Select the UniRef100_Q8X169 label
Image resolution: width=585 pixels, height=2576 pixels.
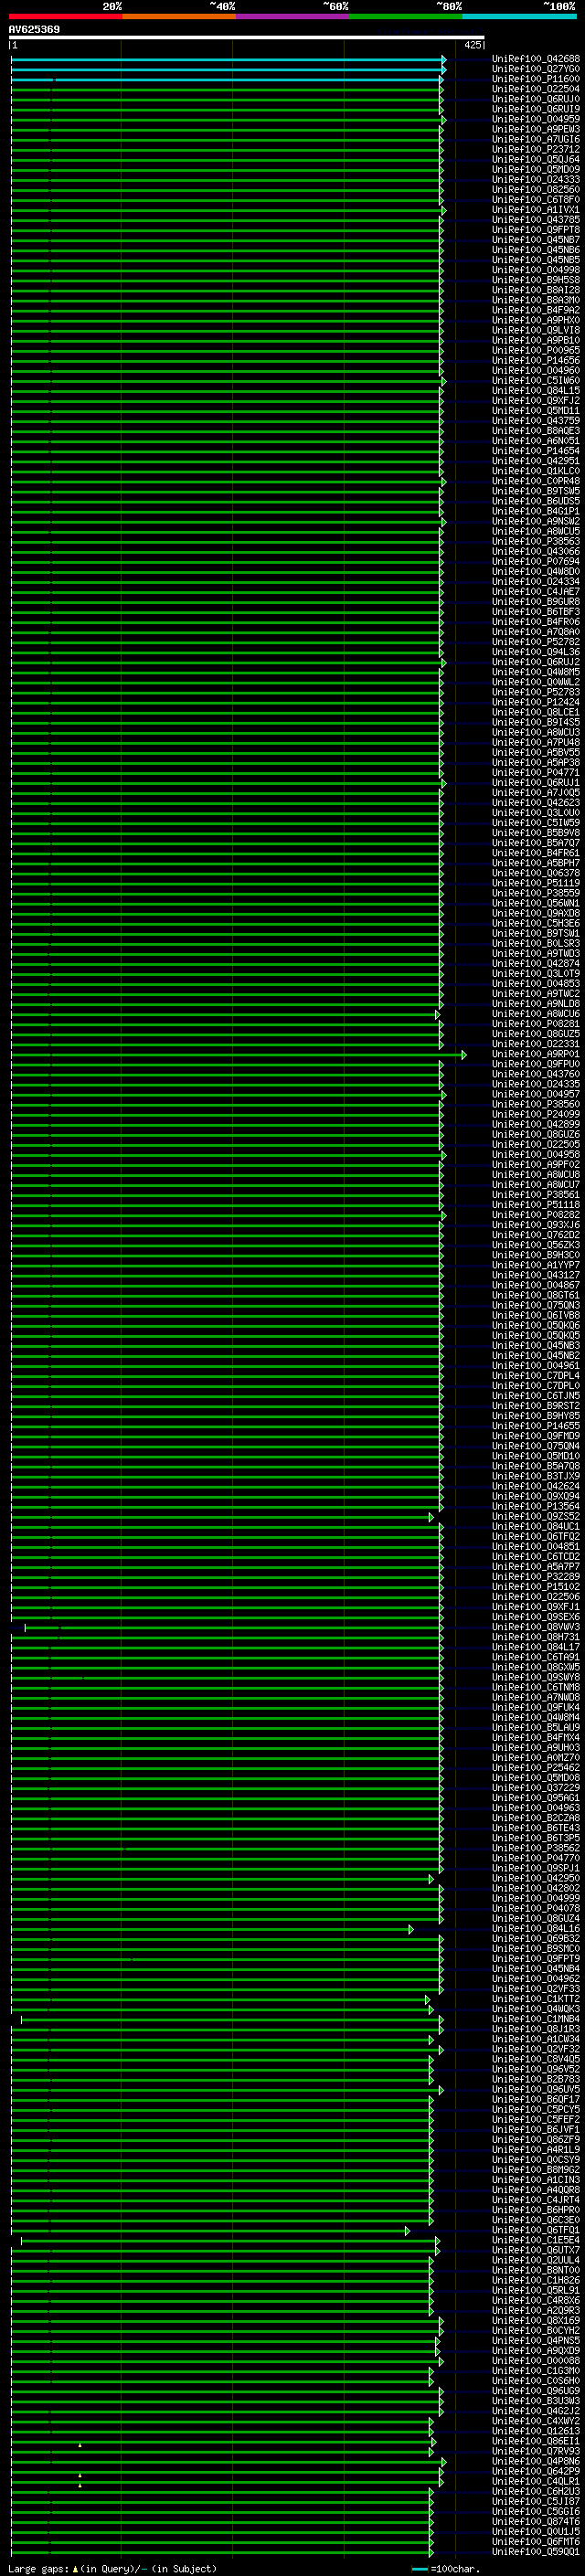point(536,2320)
